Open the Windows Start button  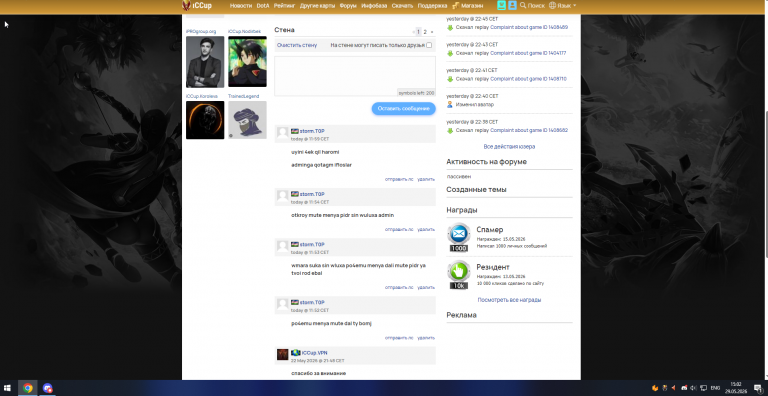pos(8,388)
